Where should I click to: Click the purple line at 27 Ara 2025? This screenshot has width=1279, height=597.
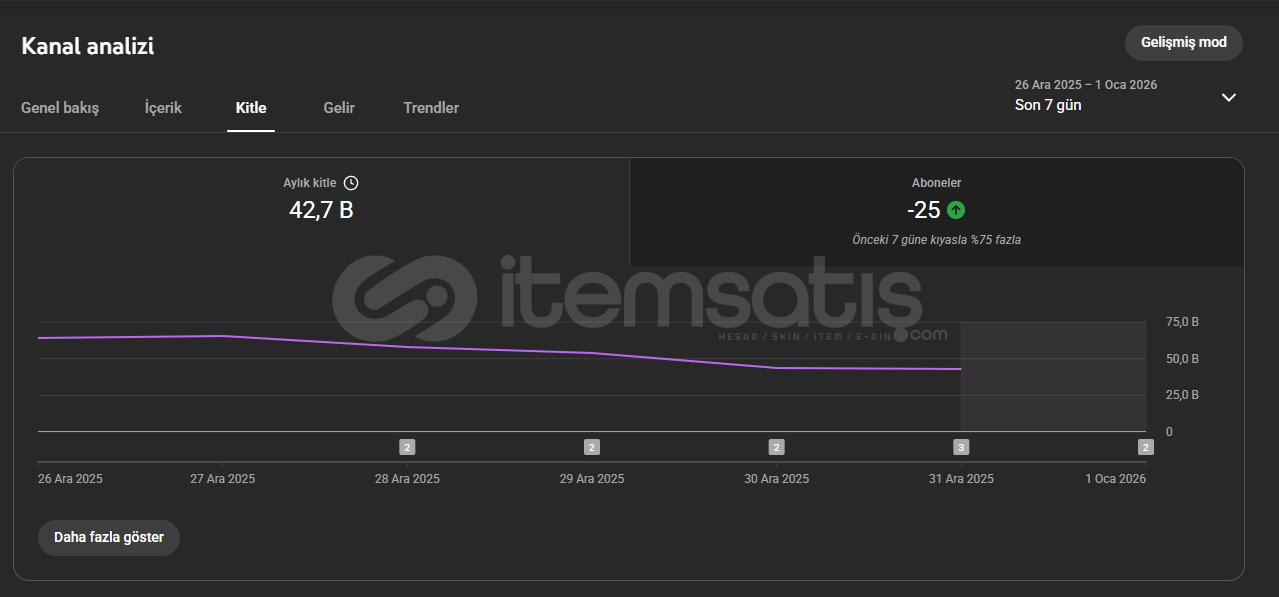223,336
